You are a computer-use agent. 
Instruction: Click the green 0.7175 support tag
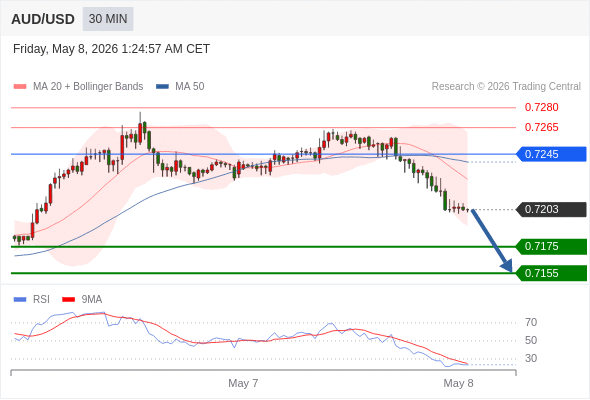coord(551,246)
